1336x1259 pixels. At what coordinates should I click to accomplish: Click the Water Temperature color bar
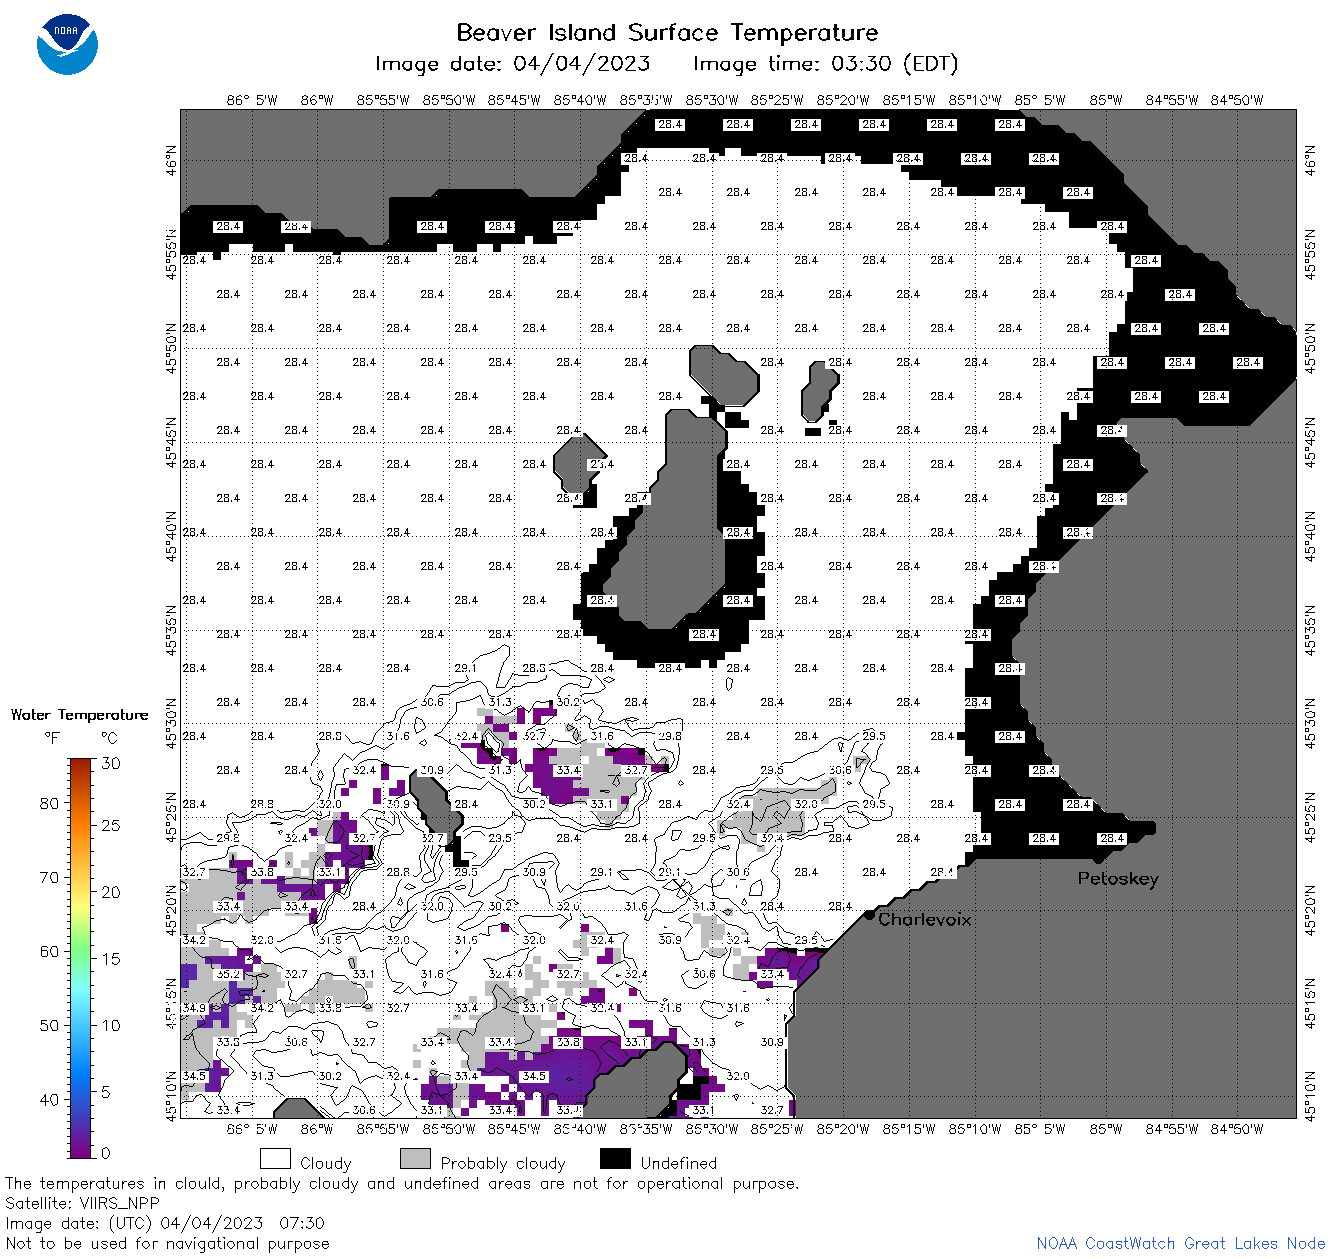tap(81, 956)
